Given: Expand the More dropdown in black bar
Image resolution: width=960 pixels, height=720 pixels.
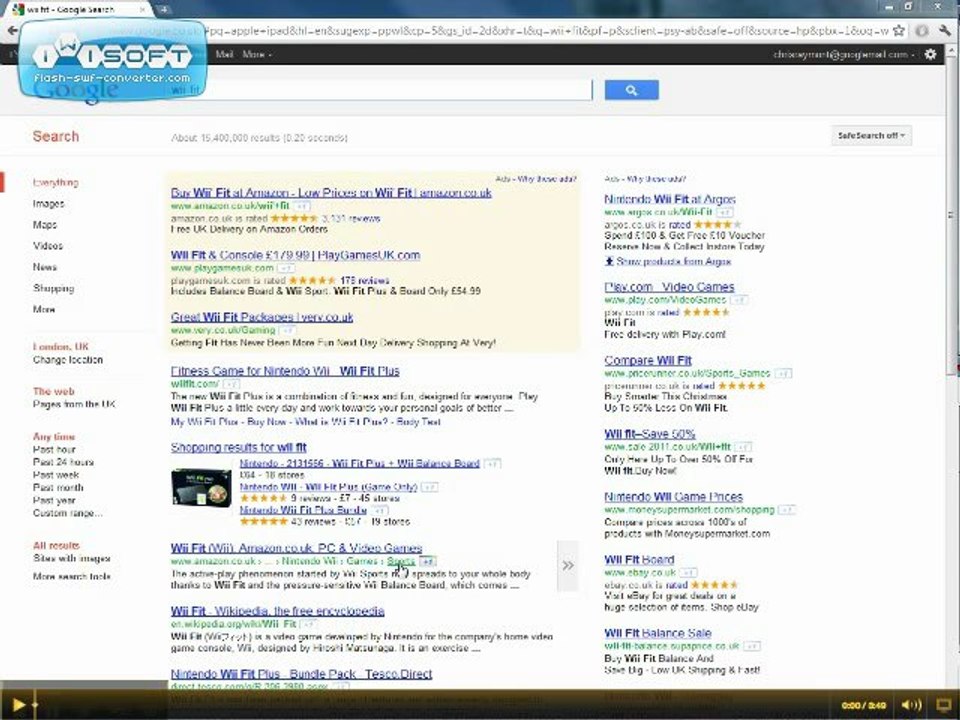Looking at the screenshot, I should coord(257,54).
